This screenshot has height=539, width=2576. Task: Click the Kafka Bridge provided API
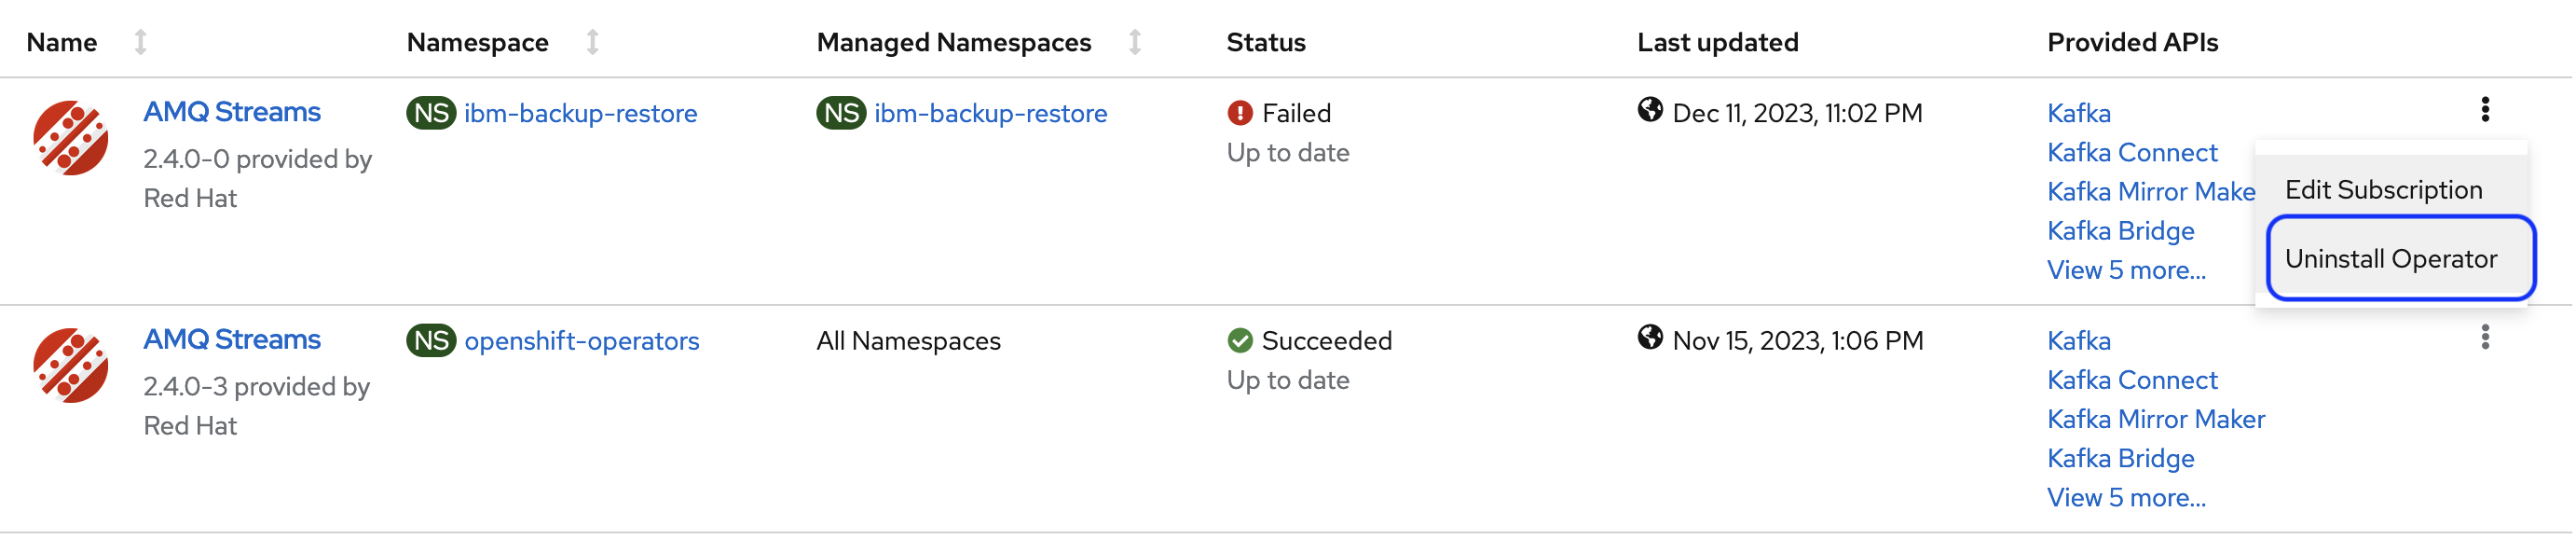(2119, 231)
